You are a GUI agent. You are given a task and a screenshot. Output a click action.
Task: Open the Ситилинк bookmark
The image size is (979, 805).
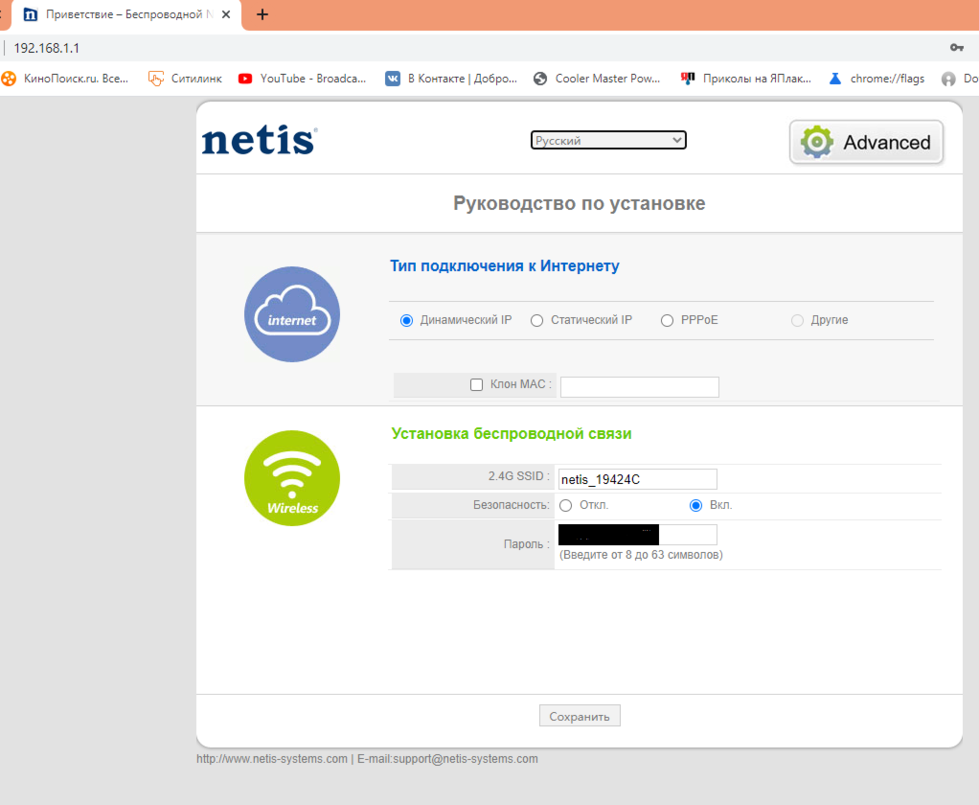click(185, 78)
